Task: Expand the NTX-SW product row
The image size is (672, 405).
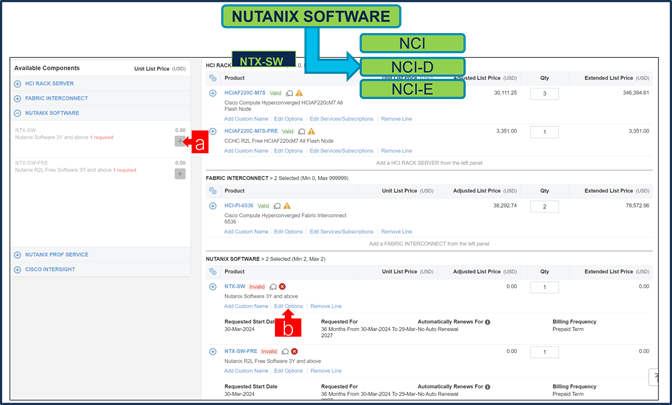Action: (x=213, y=287)
